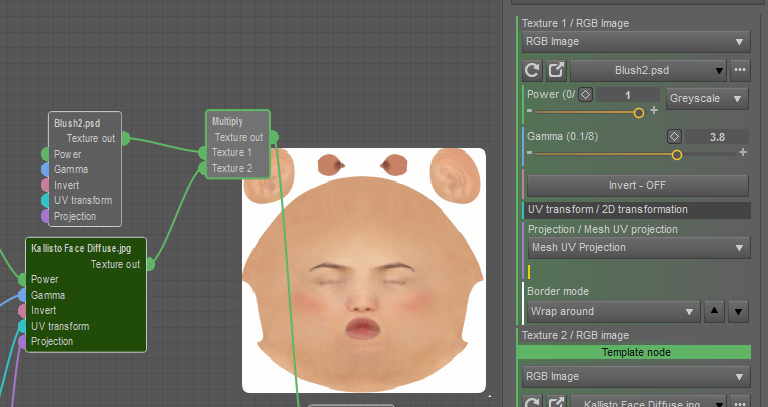768x407 pixels.
Task: Adjust the Gamma slider handle
Action: pos(677,155)
